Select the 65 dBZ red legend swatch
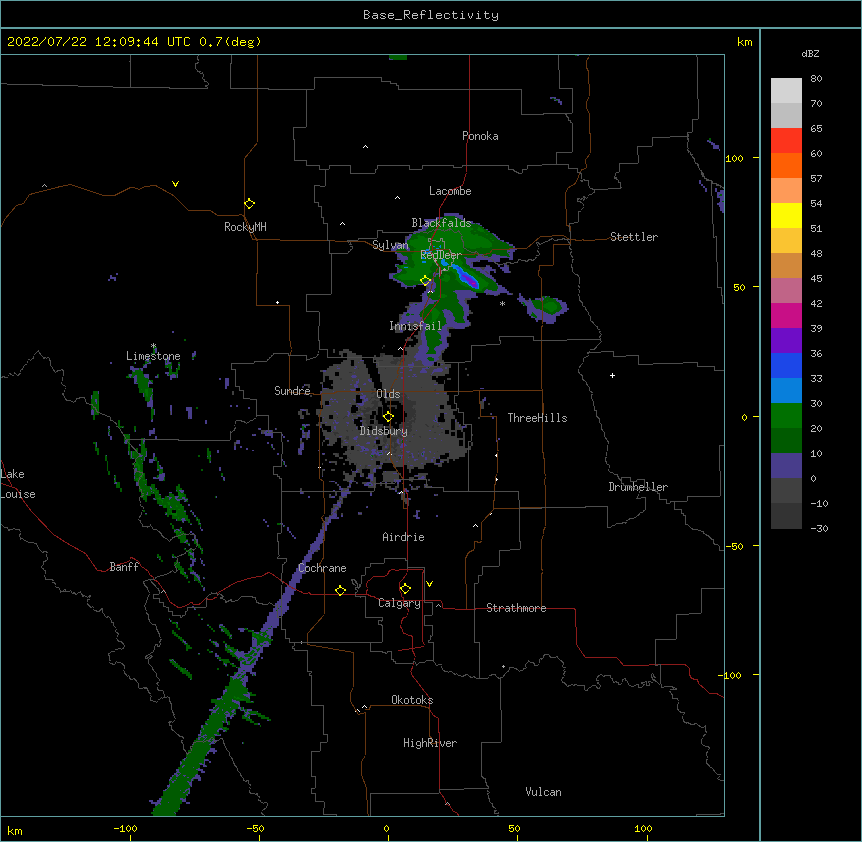This screenshot has width=862, height=842. coord(786,141)
